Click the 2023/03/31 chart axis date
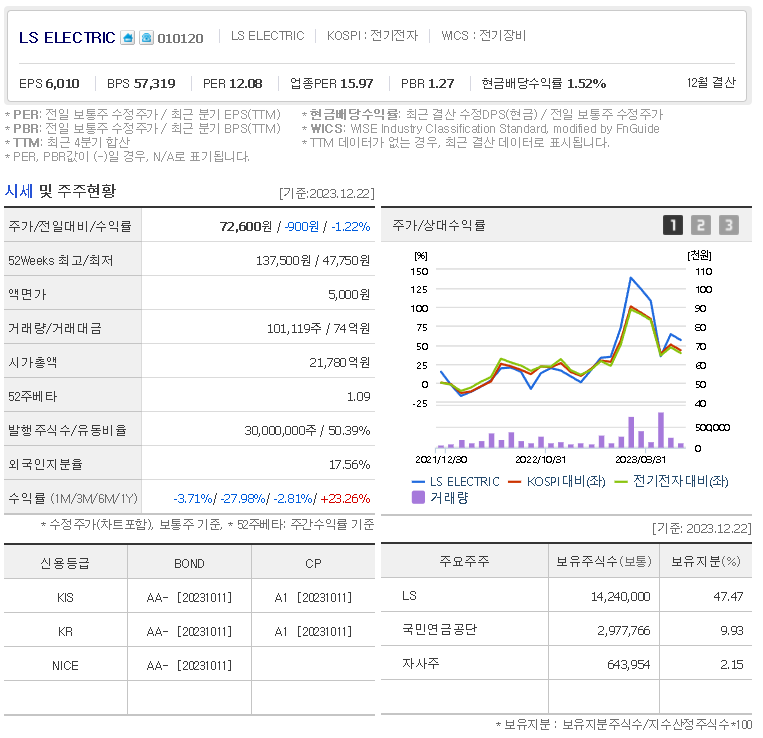763x738 pixels. pos(640,459)
